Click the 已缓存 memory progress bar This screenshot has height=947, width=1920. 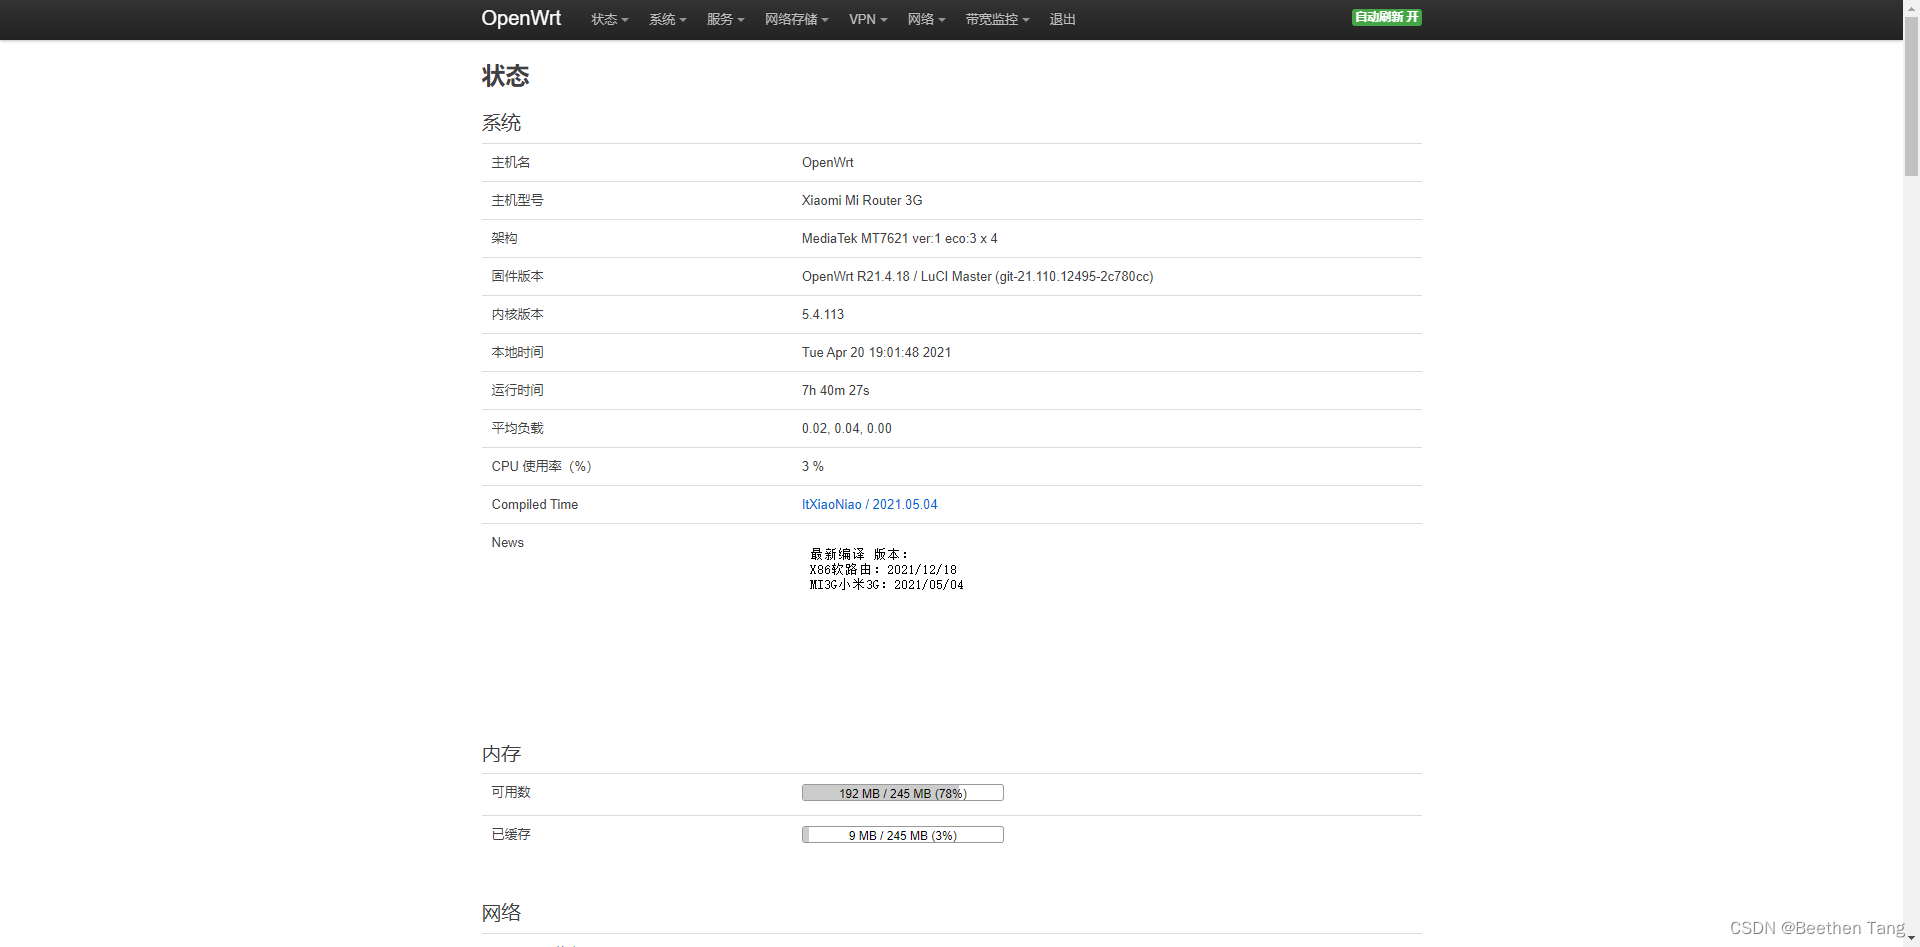(902, 835)
